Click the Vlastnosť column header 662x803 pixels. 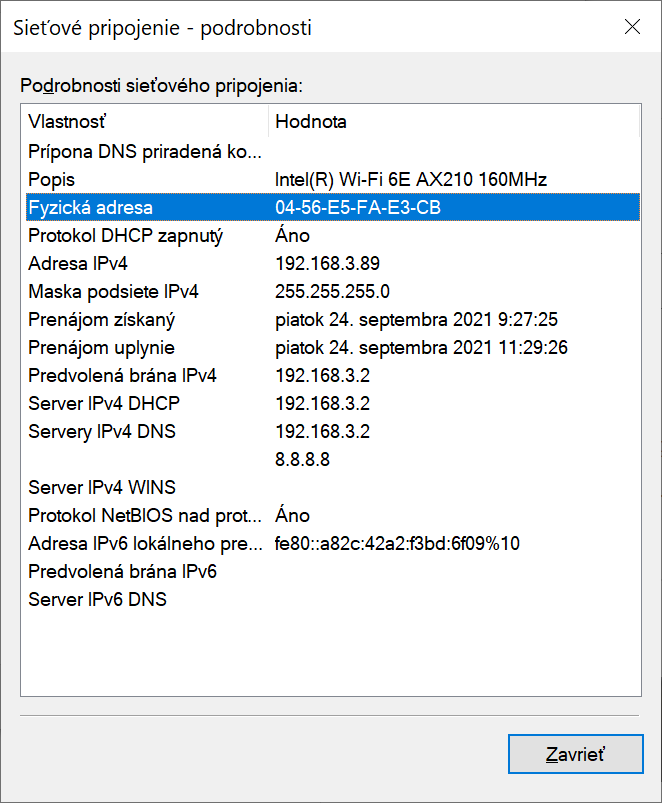click(x=145, y=122)
